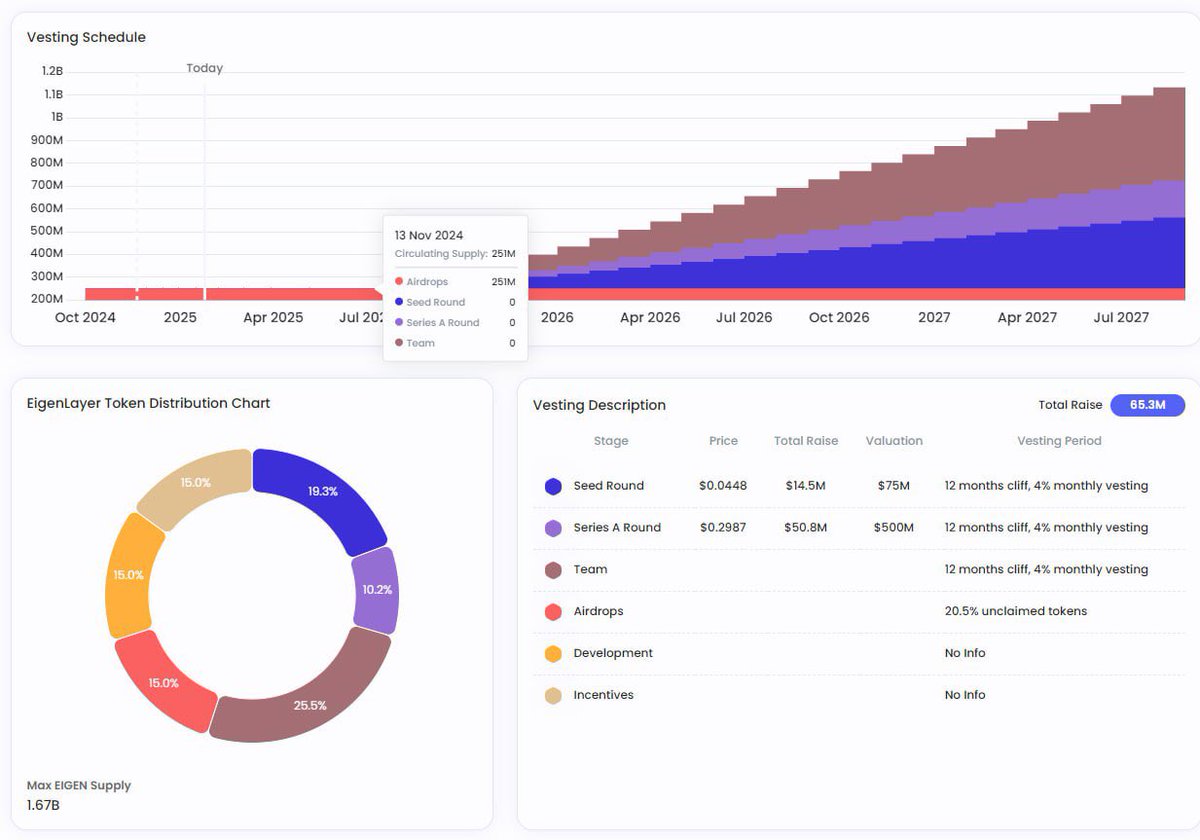Select the red 15.0% donut segment

[163, 682]
